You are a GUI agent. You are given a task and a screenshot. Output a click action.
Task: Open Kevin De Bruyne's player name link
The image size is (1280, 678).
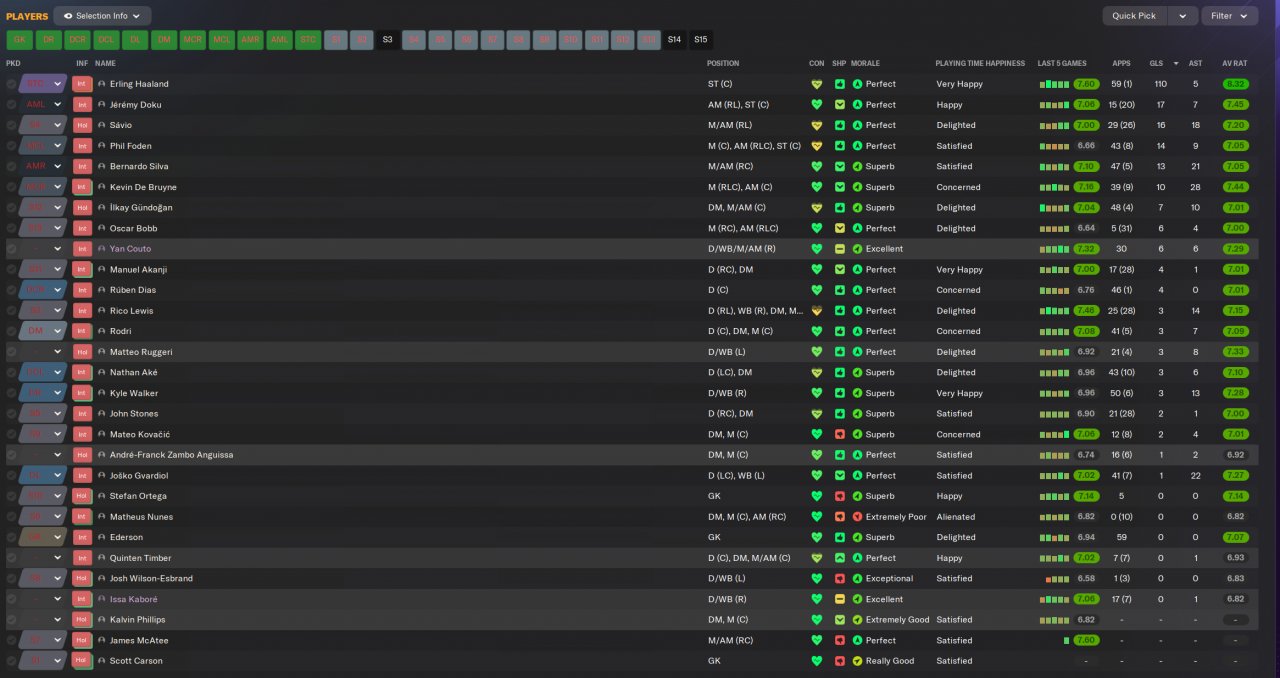tap(143, 187)
